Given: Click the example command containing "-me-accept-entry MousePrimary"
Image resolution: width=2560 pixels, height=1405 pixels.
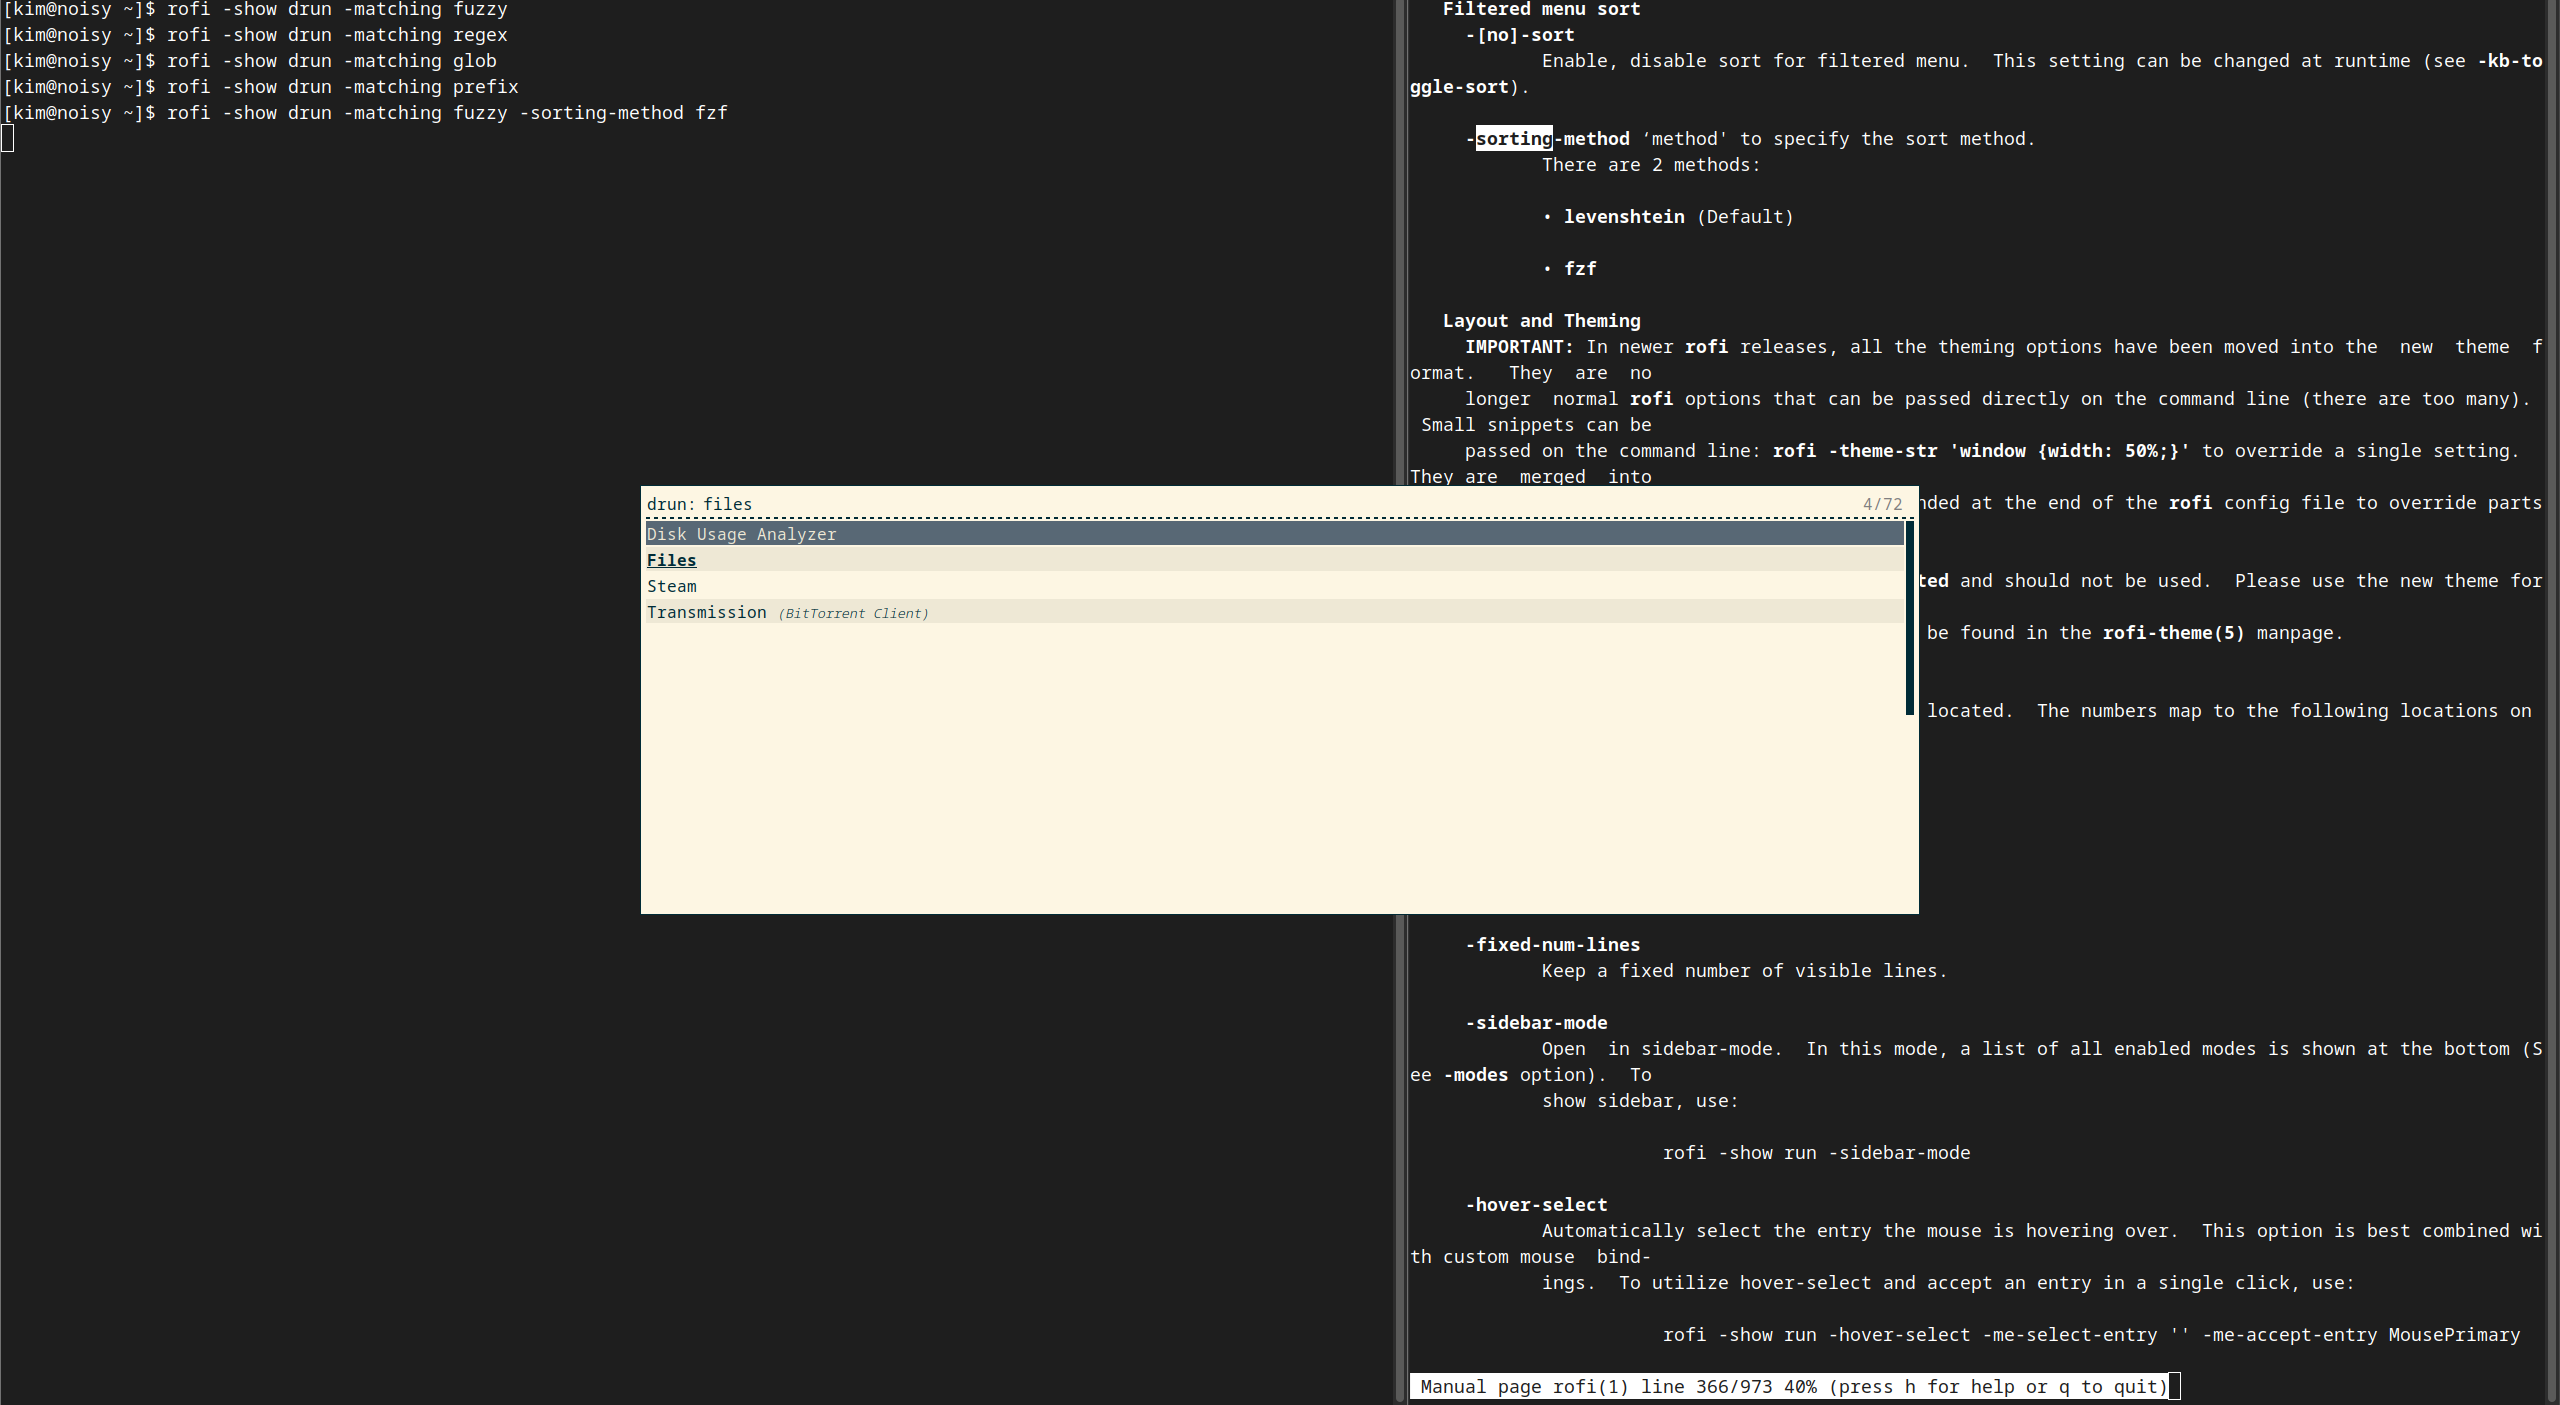Looking at the screenshot, I should click(2091, 1335).
